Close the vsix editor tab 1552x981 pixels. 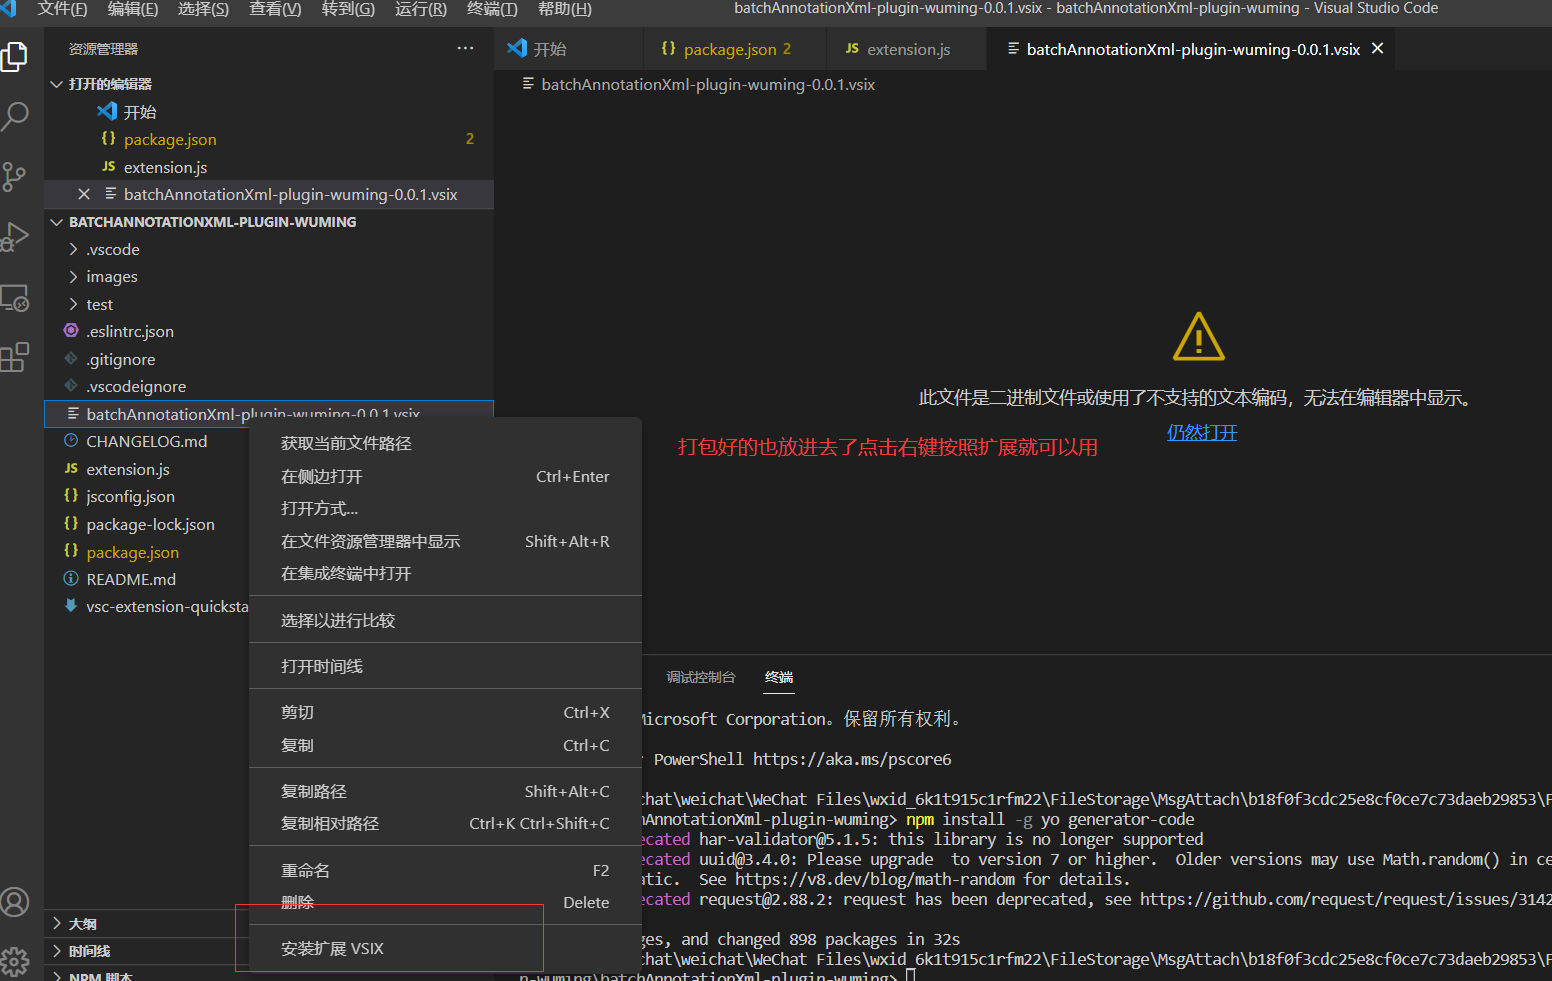[x=1377, y=48]
